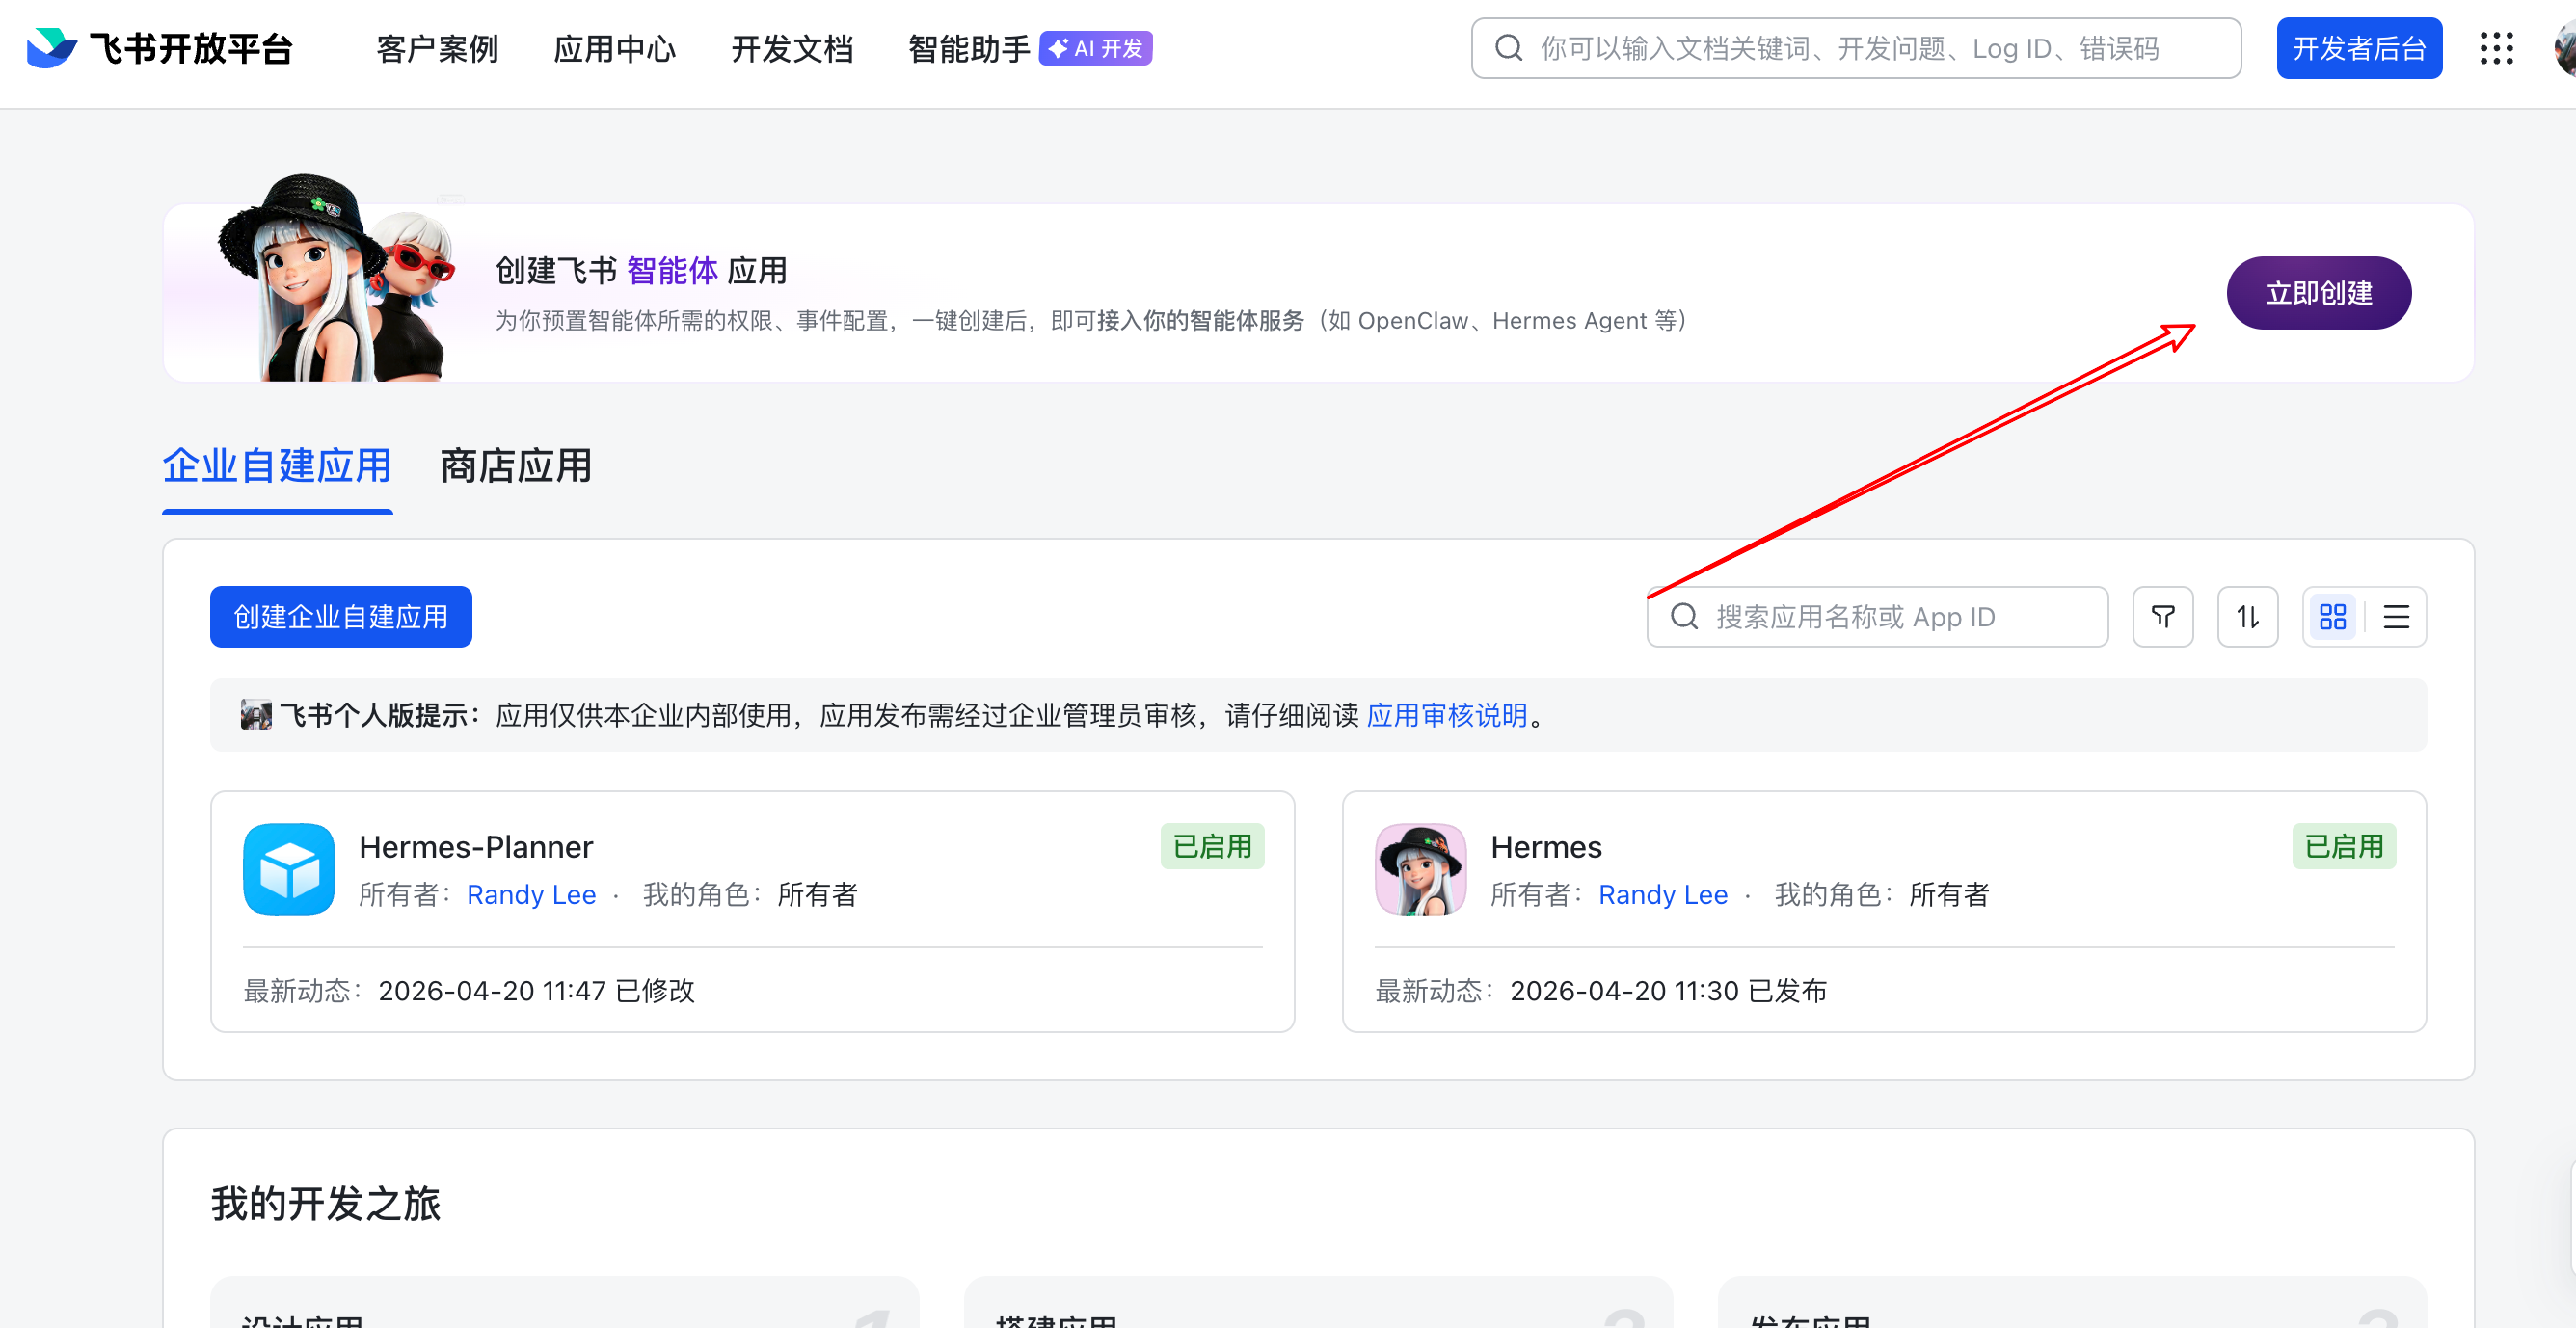Viewport: 2576px width, 1328px height.
Task: Select the 企业自建应用 tab
Action: pyautogui.click(x=277, y=466)
